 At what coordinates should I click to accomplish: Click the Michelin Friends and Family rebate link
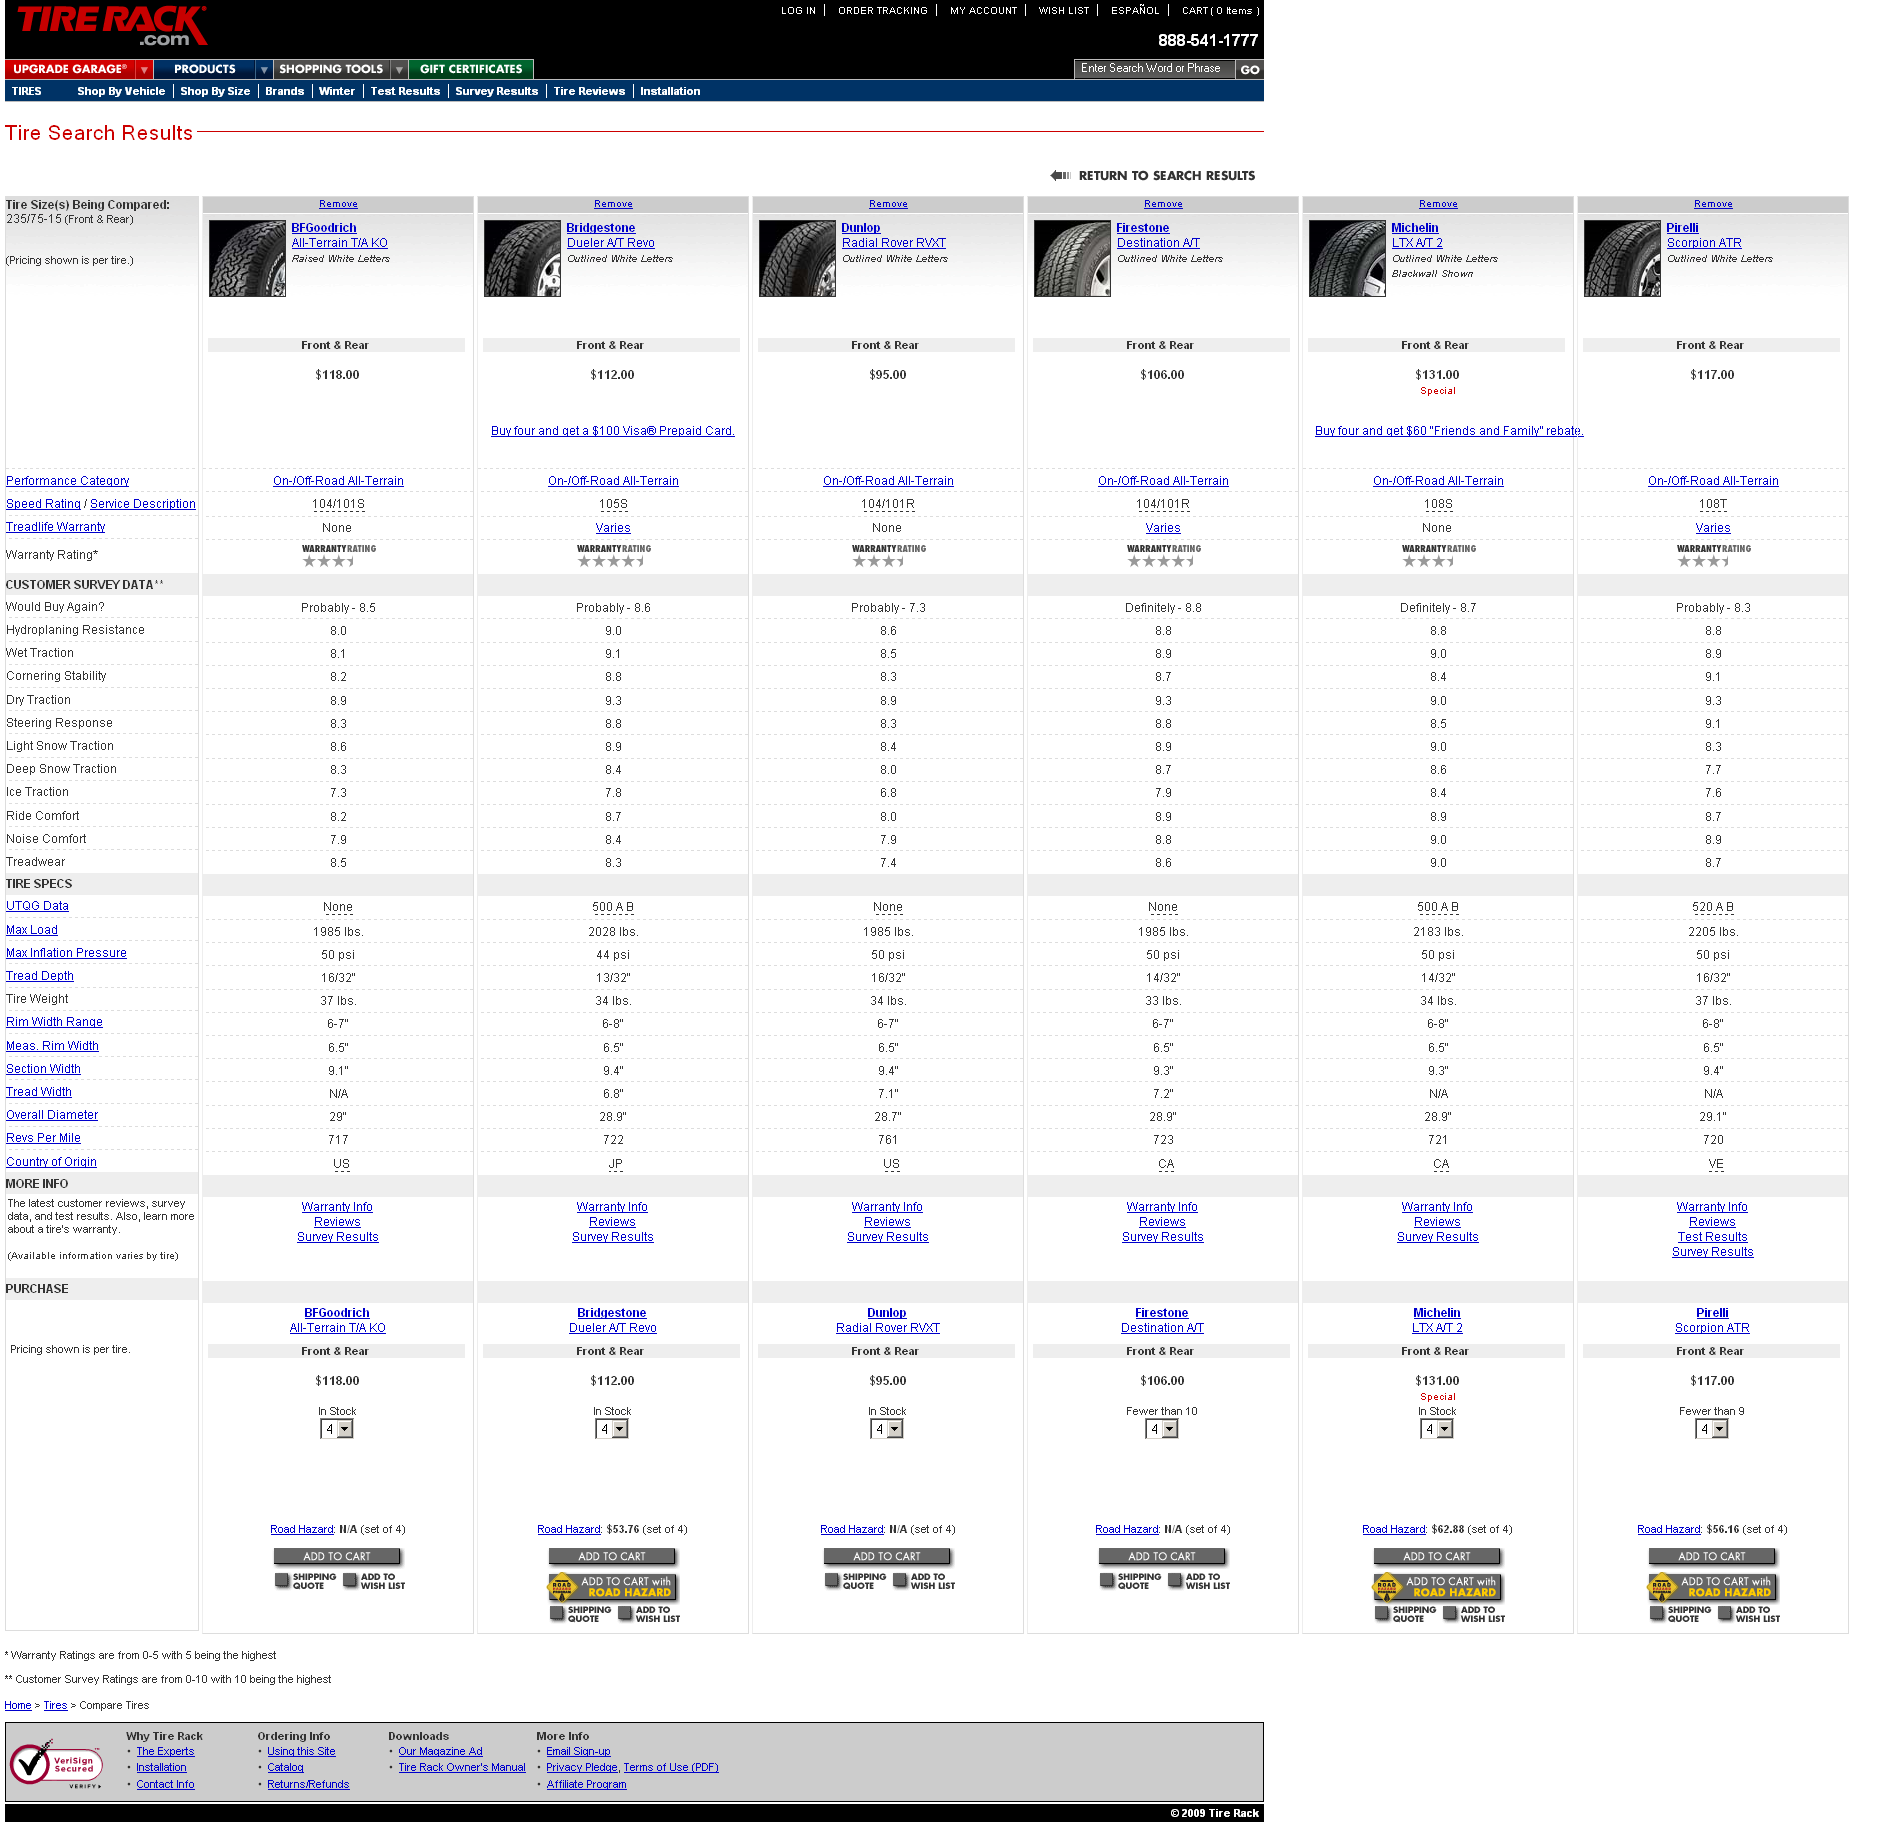click(x=1449, y=431)
